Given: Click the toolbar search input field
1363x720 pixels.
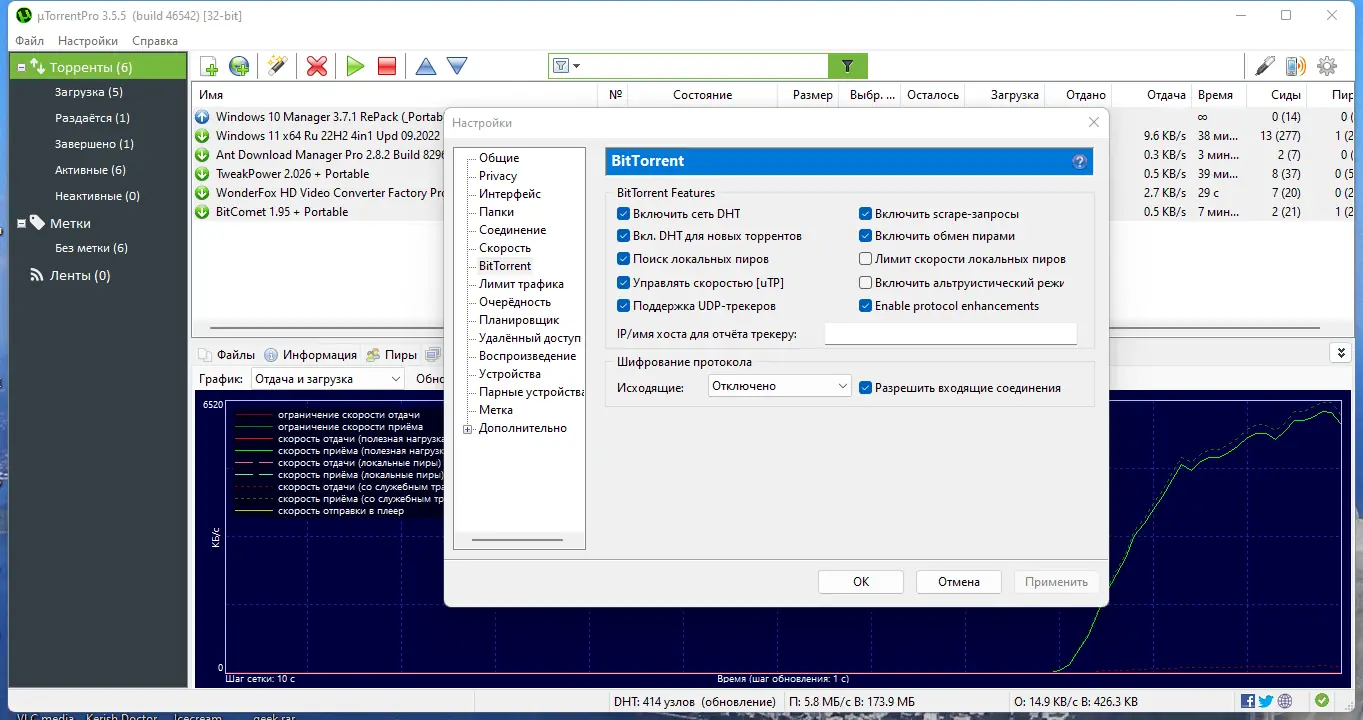Looking at the screenshot, I should point(705,66).
